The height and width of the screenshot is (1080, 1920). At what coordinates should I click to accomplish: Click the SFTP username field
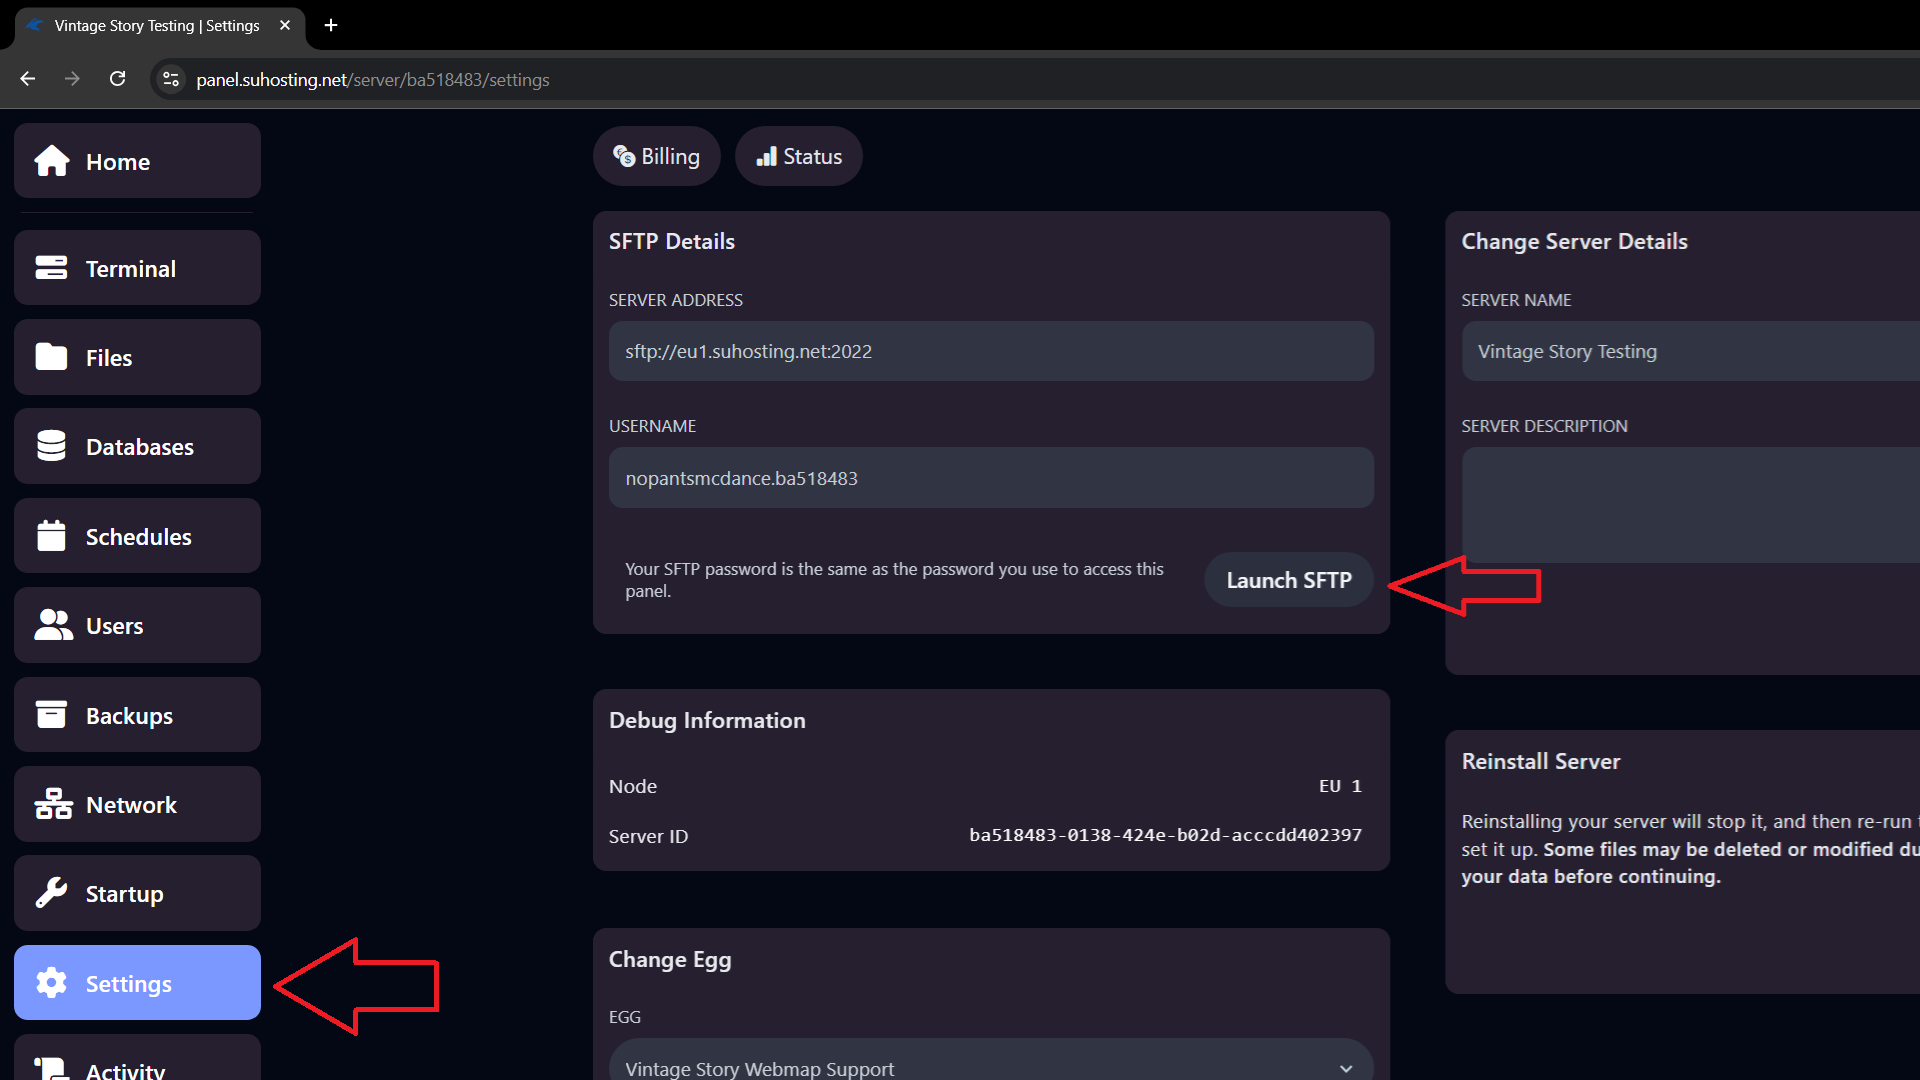click(991, 478)
